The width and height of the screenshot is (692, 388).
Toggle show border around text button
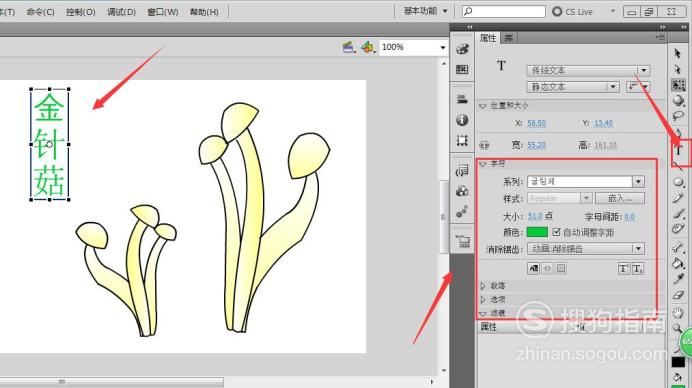(x=561, y=268)
